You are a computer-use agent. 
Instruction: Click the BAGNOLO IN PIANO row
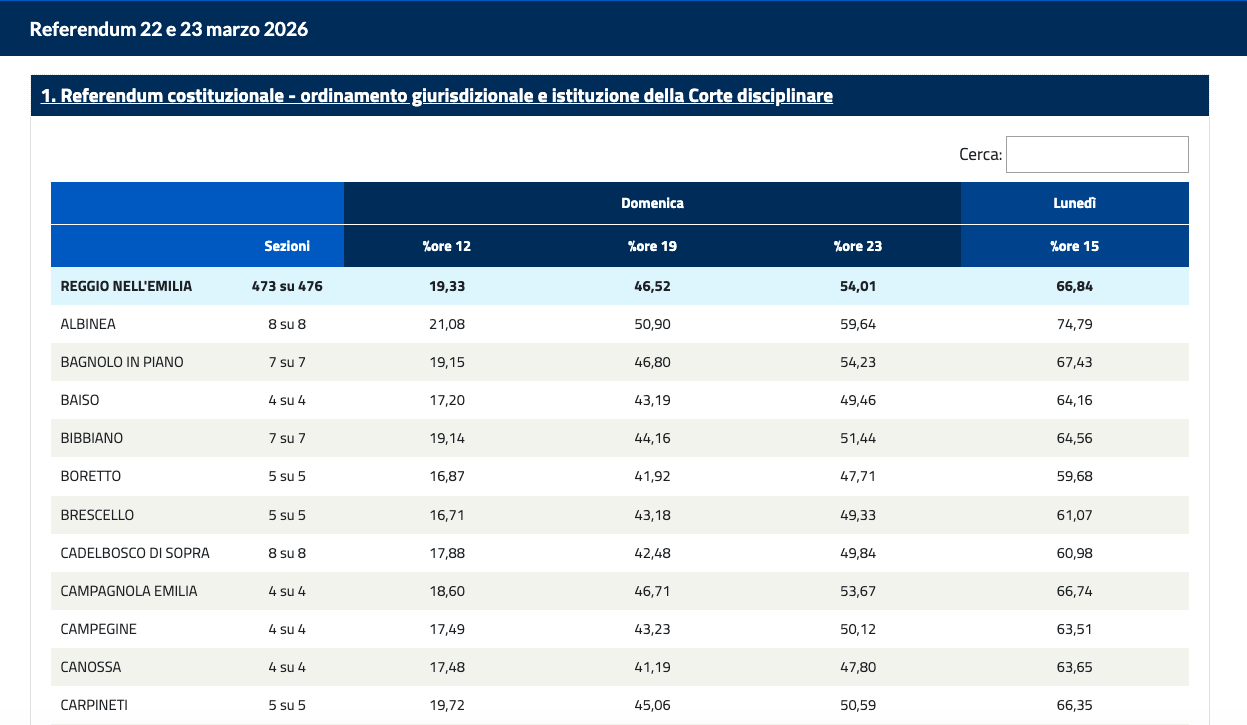pos(122,362)
